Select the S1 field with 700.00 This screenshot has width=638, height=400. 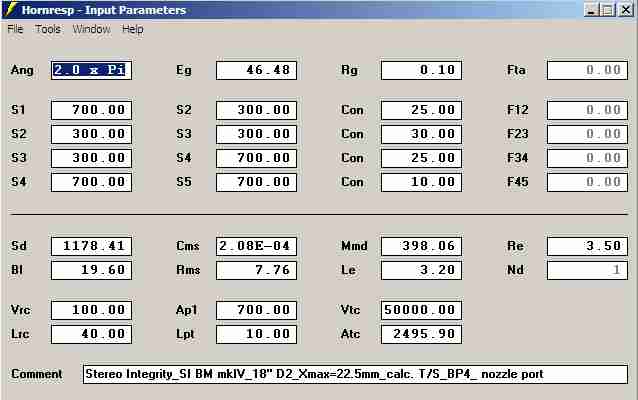[92, 110]
